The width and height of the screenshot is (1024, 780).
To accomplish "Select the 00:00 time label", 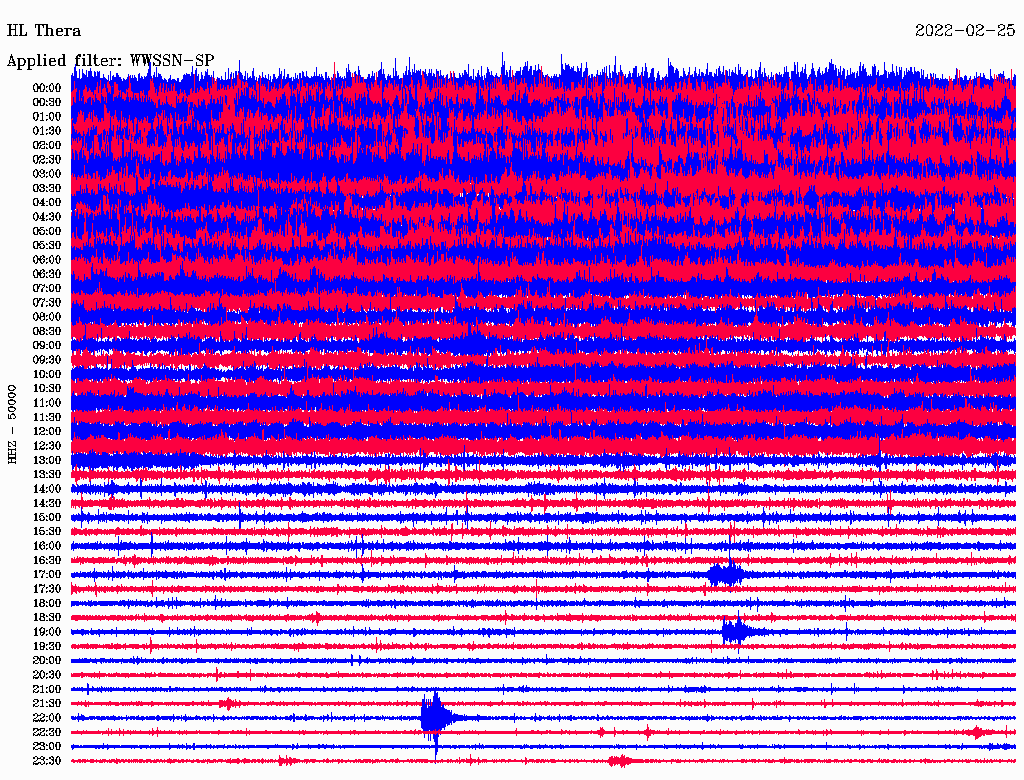I will click(x=47, y=88).
